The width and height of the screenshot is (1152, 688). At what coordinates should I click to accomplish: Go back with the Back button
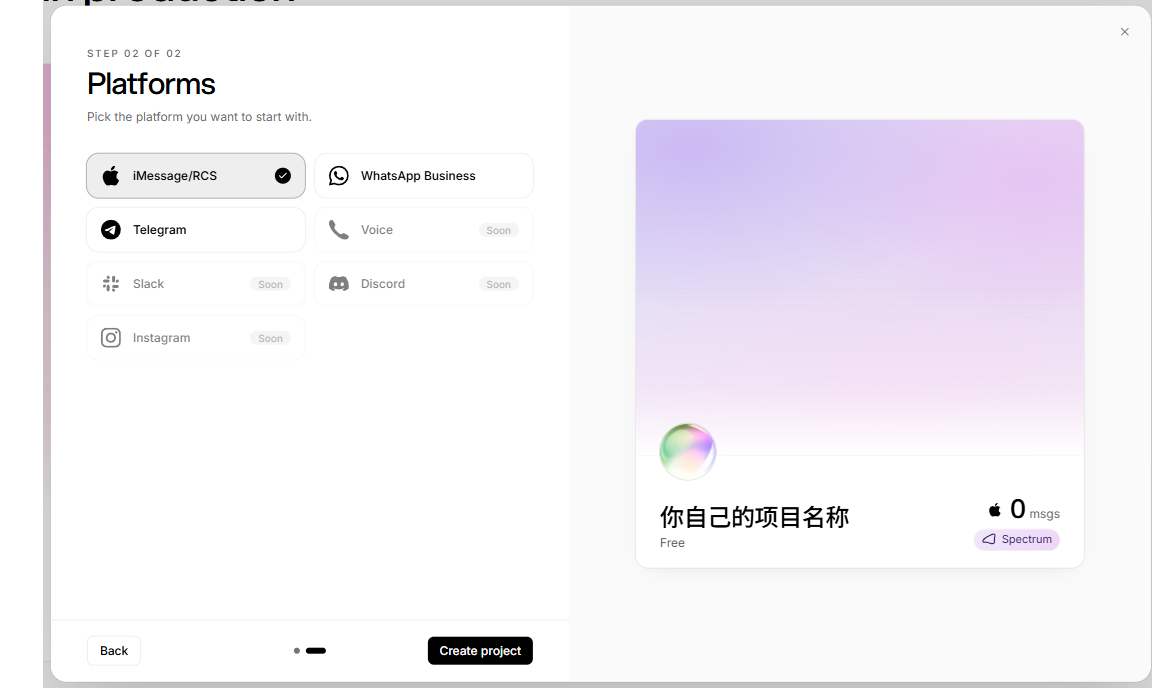[x=114, y=651]
